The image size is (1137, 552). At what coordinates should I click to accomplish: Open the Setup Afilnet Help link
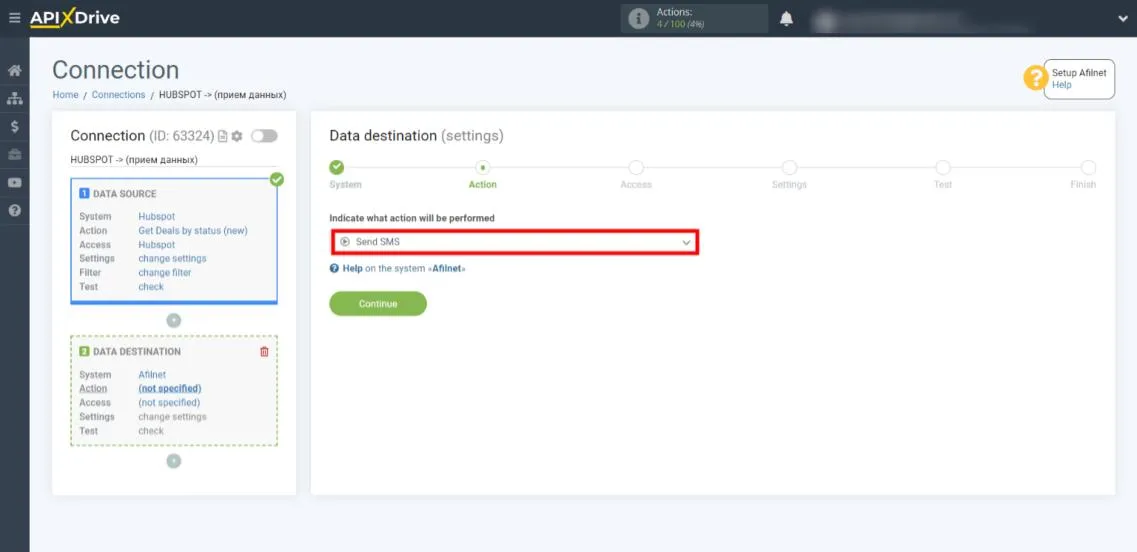tap(1062, 85)
